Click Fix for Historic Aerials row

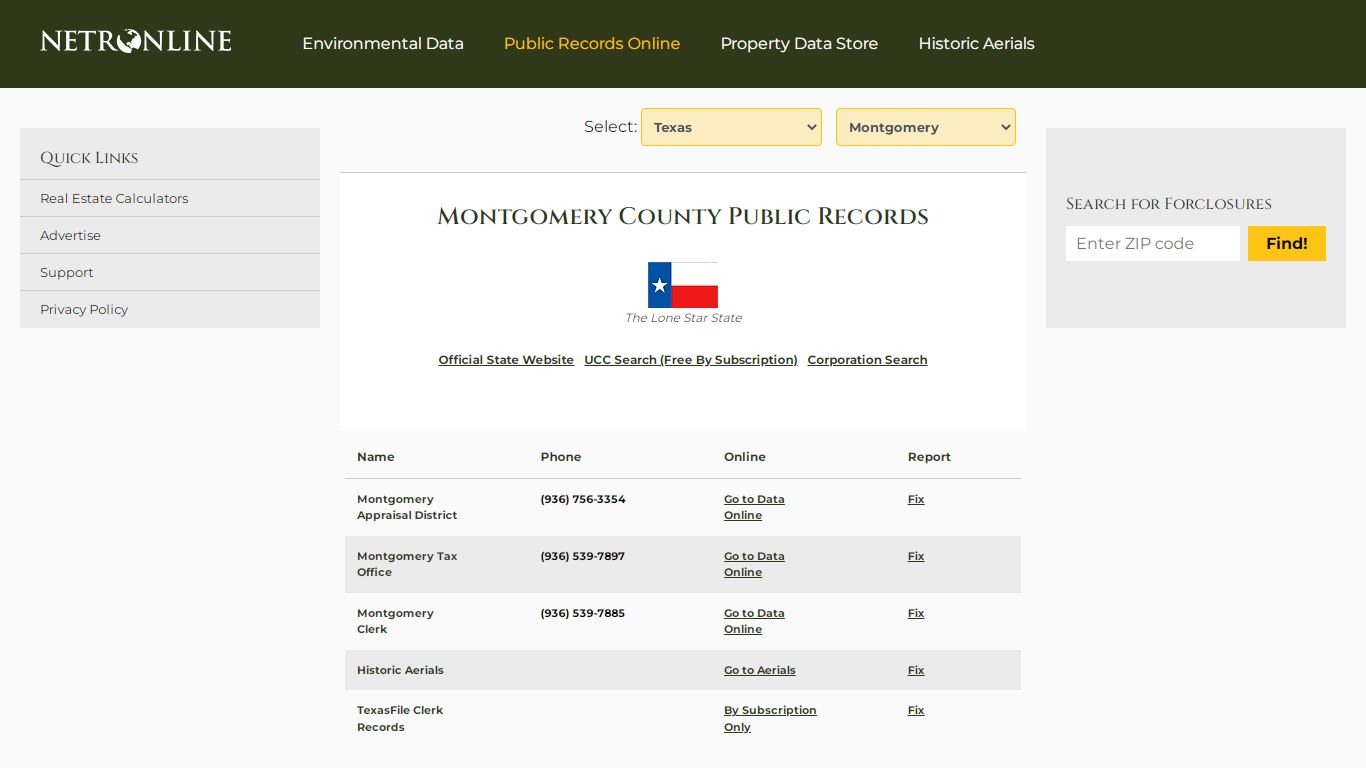(x=916, y=670)
